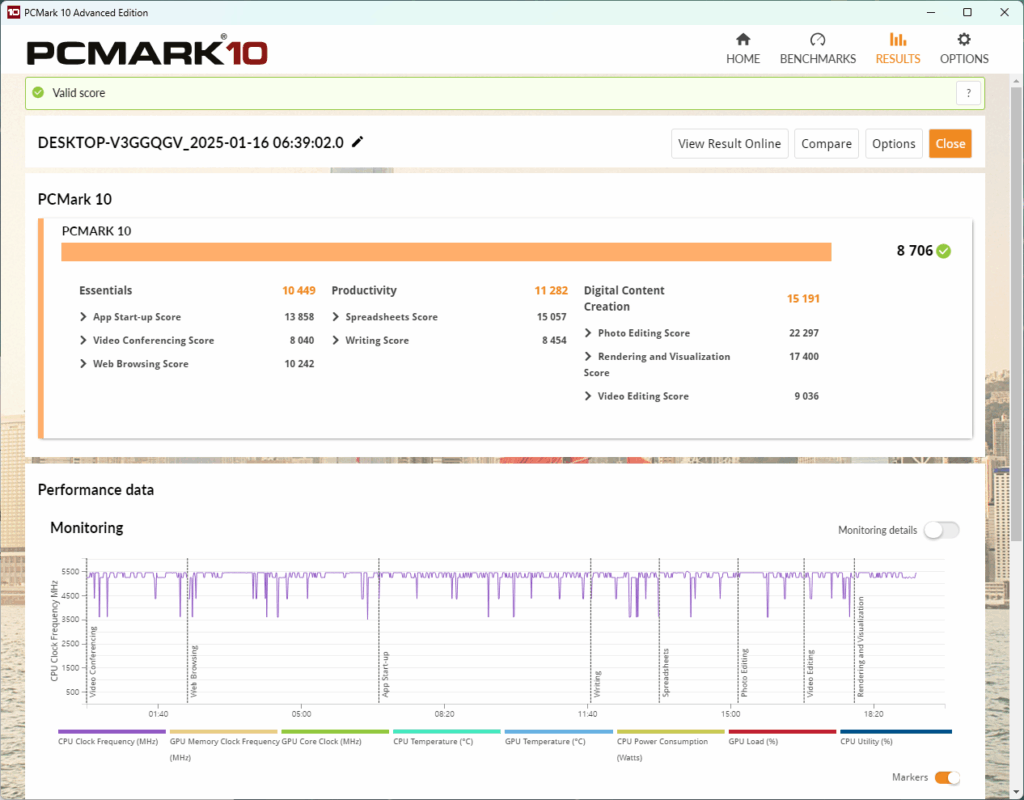
Task: Click the Web Browsing value 10 242
Action: point(299,364)
